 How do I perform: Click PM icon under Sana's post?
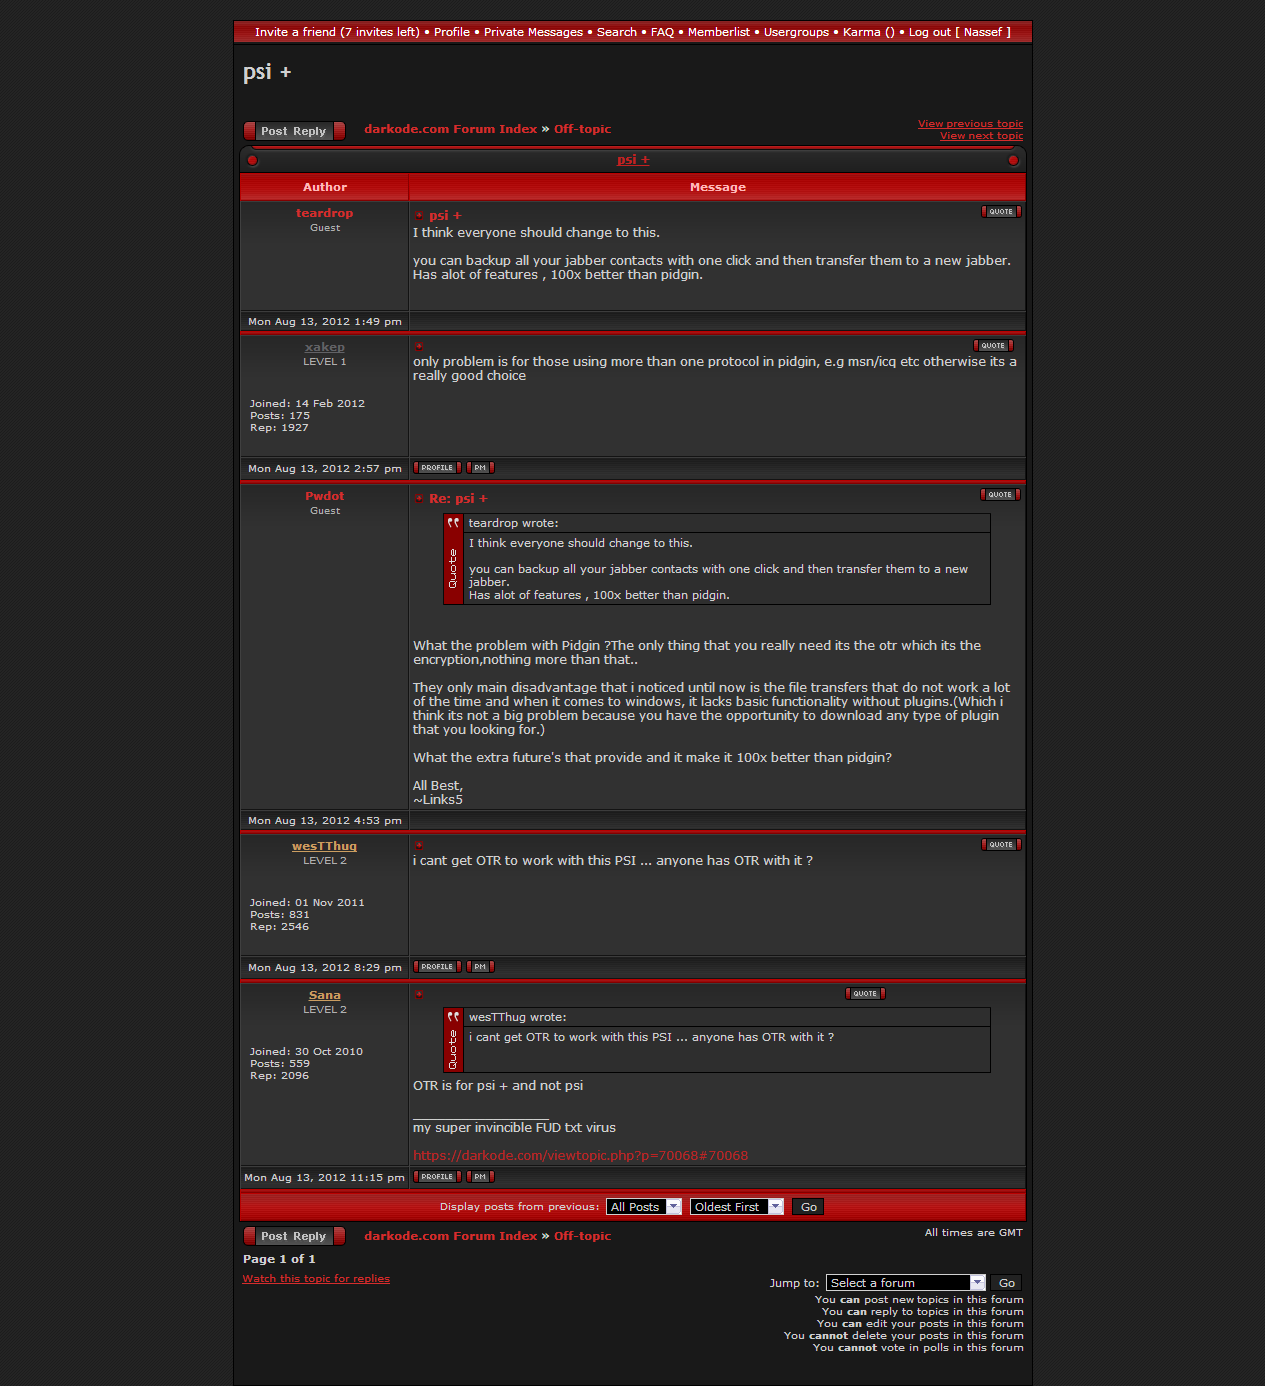pyautogui.click(x=480, y=1177)
